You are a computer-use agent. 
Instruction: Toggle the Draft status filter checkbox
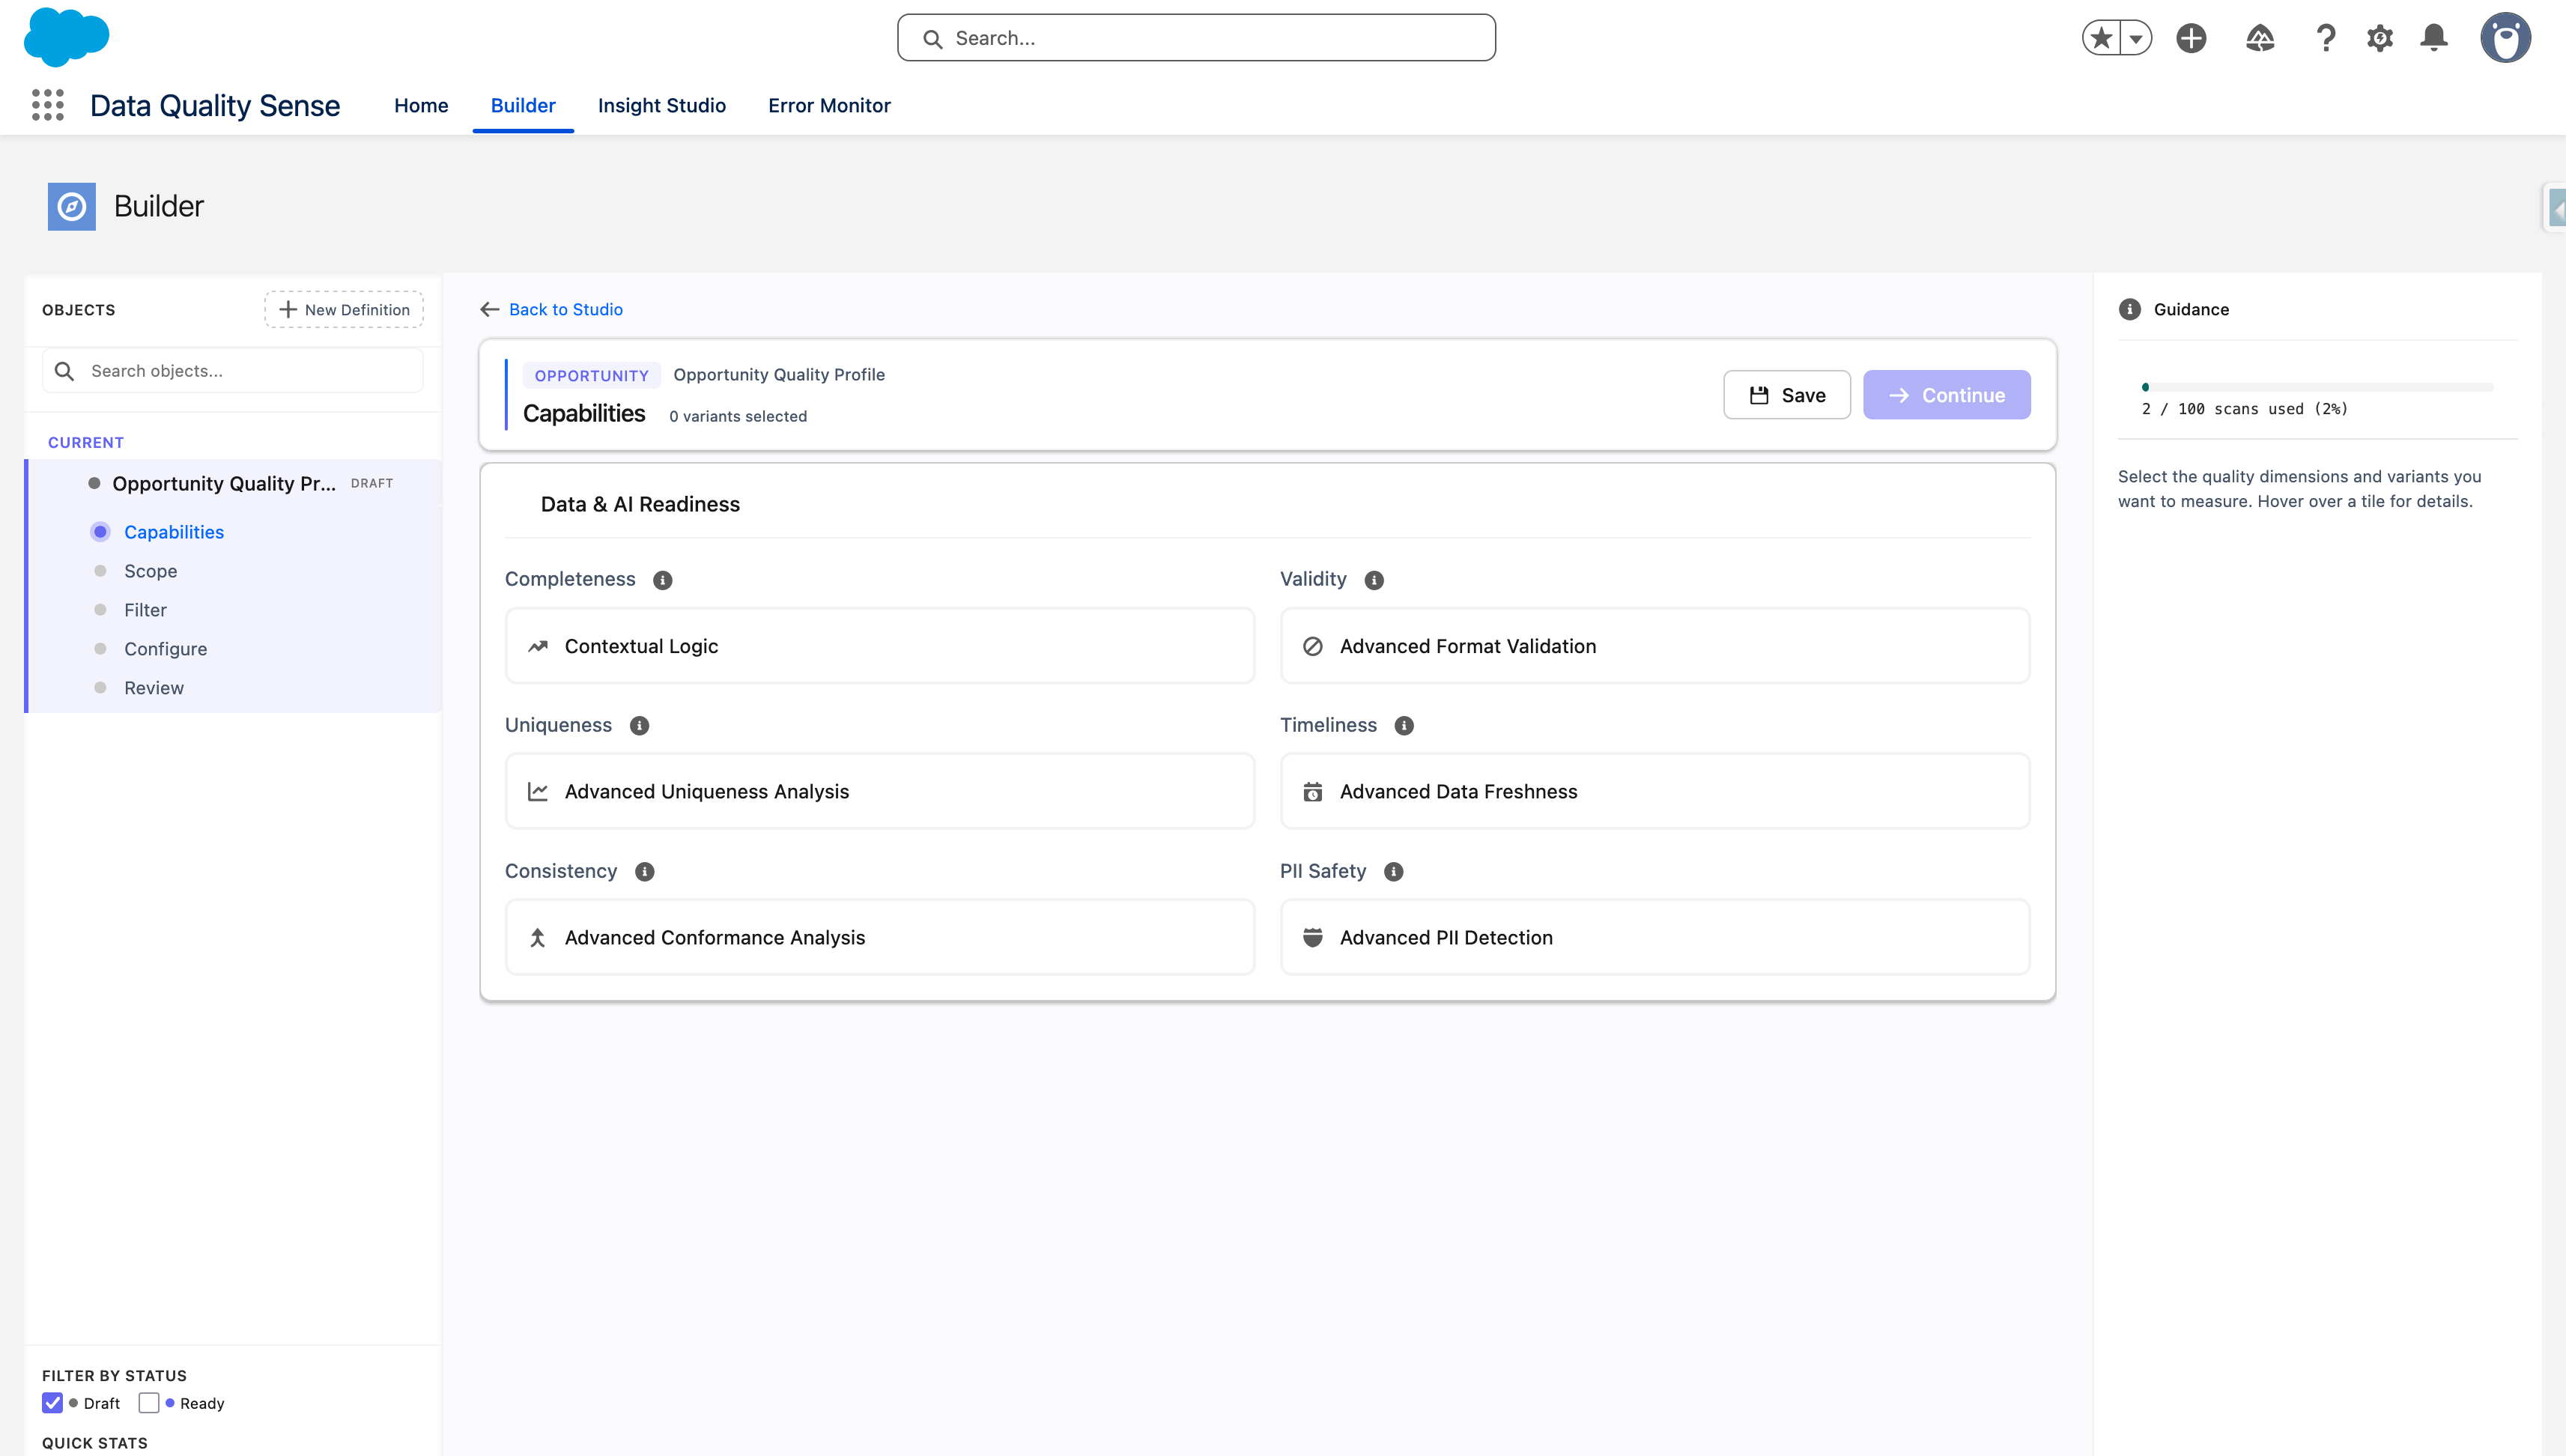pyautogui.click(x=53, y=1403)
